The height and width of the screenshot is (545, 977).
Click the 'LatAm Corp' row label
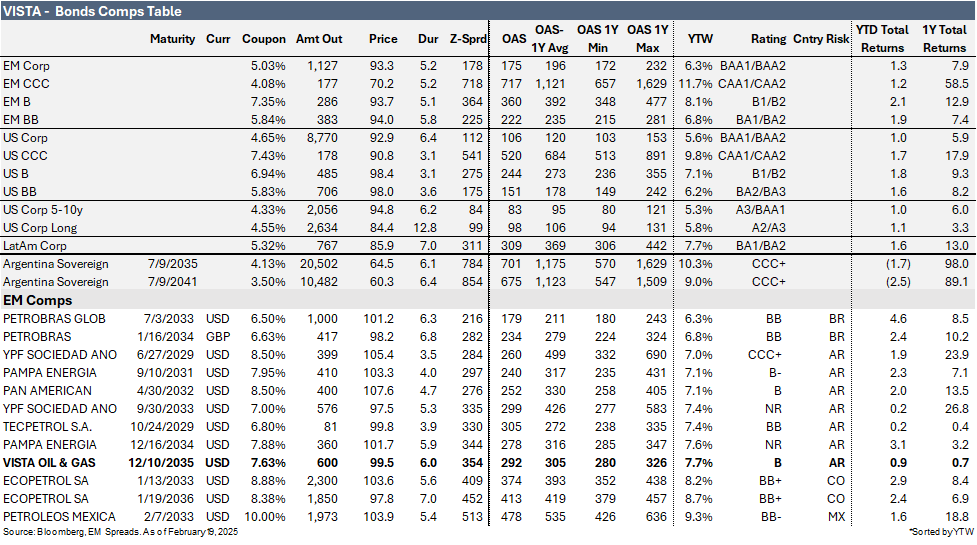[x=35, y=246]
